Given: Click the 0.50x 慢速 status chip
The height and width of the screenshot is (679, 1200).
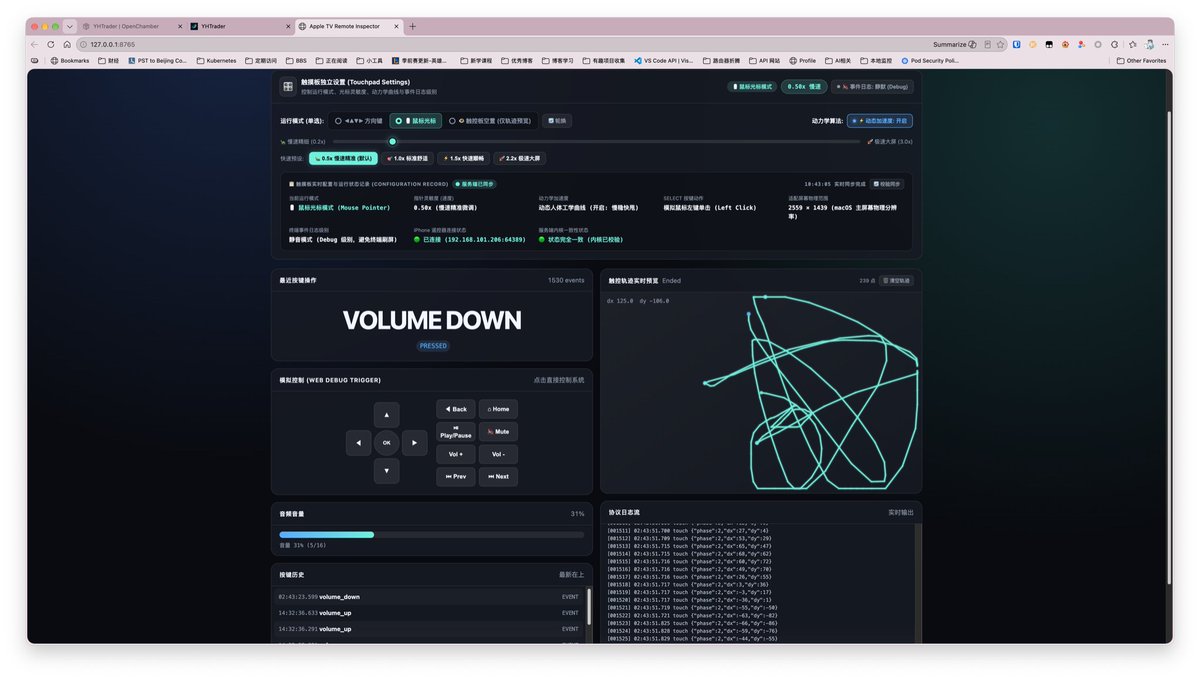Looking at the screenshot, I should pos(804,87).
